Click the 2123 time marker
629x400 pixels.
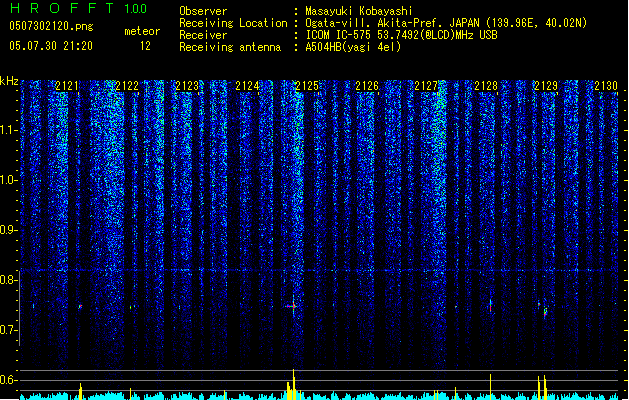click(x=187, y=86)
